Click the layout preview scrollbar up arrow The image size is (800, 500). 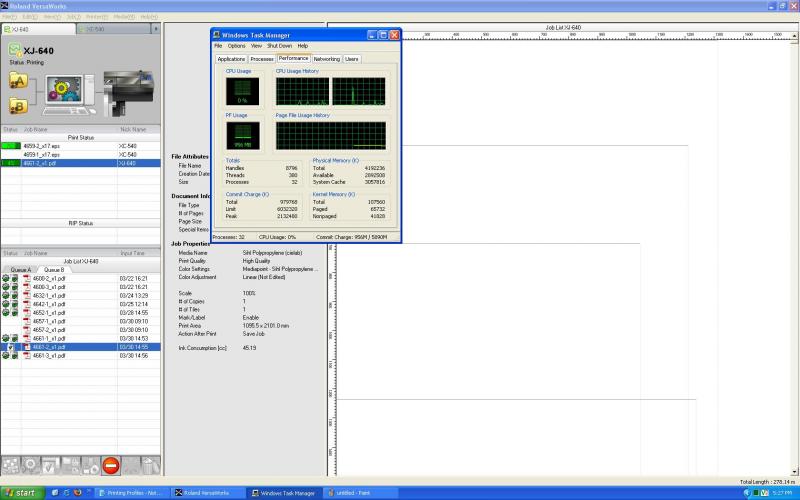[x=794, y=35]
